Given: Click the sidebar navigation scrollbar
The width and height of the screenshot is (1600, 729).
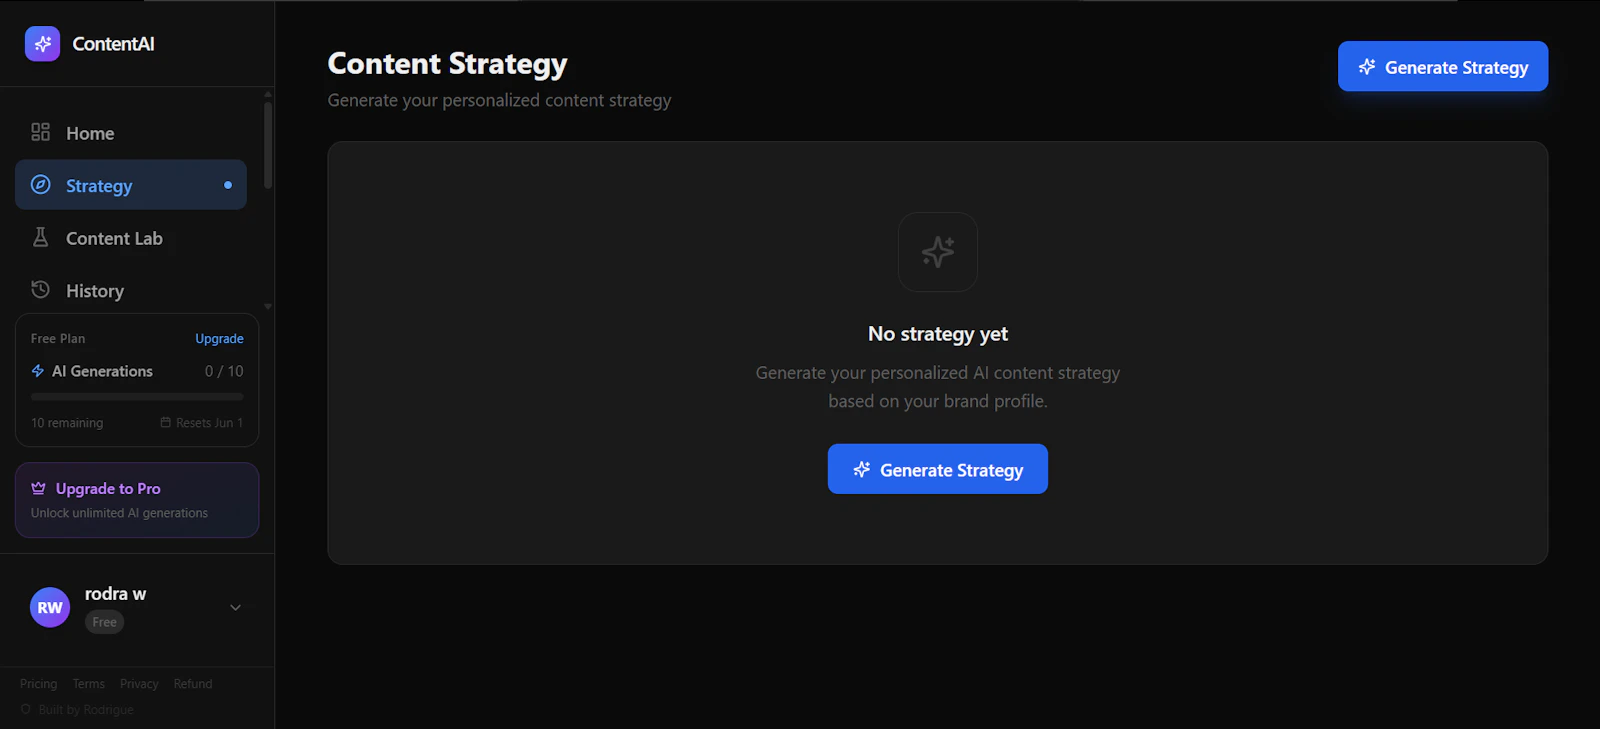Looking at the screenshot, I should point(268,145).
